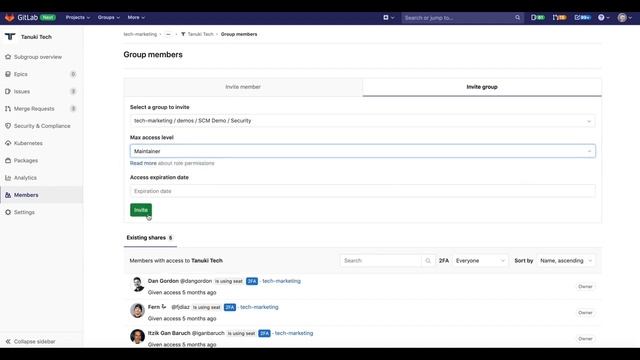
Task: Open the Max access level dropdown
Action: [x=362, y=151]
